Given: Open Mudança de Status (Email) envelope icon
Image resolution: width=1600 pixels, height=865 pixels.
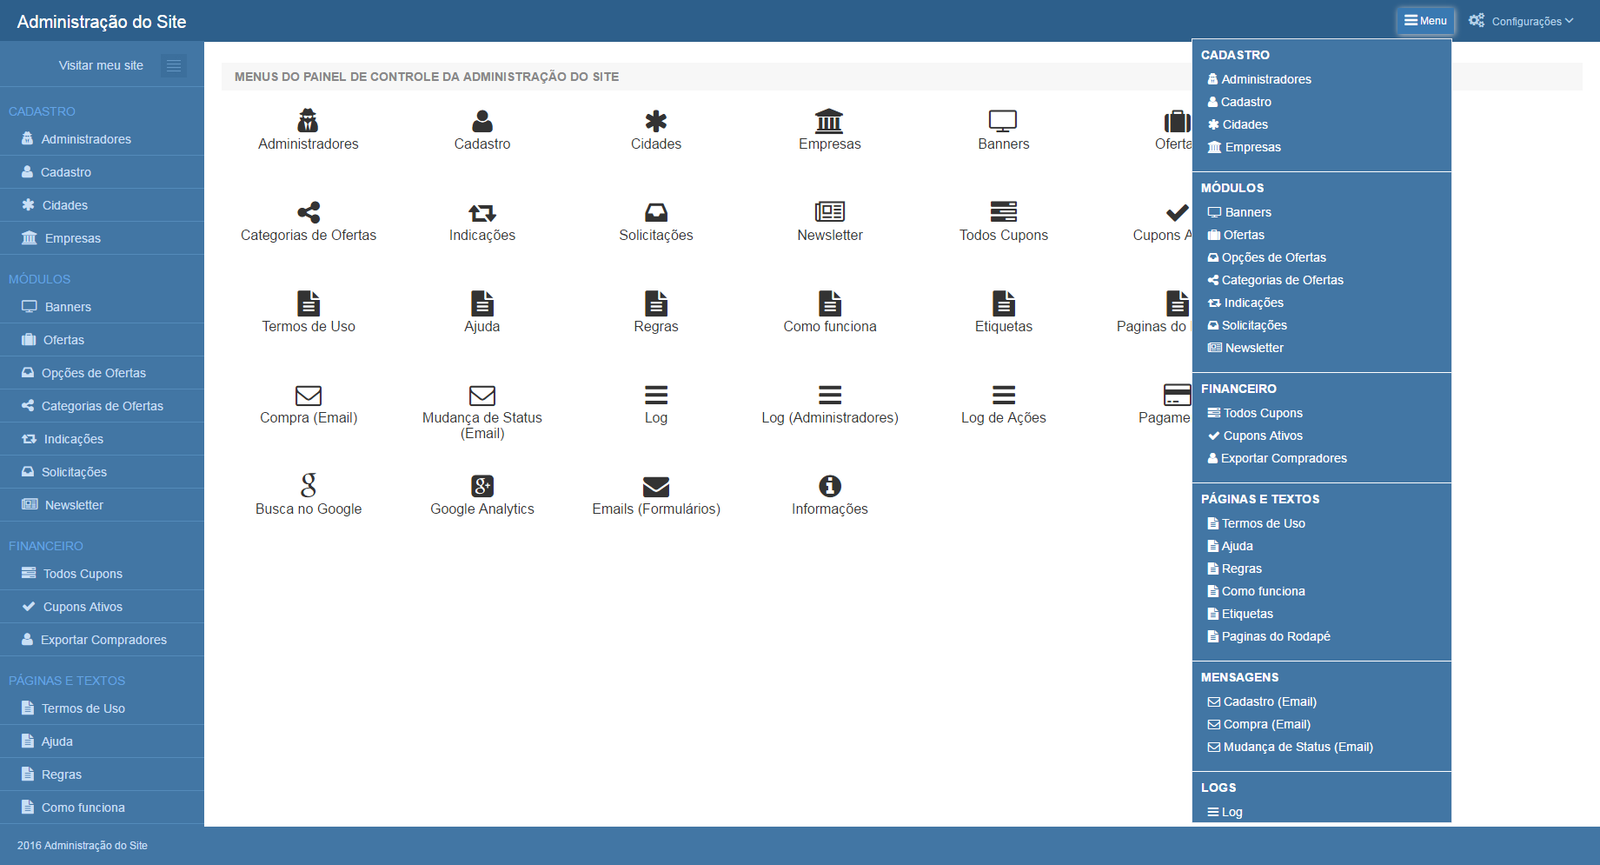Looking at the screenshot, I should coord(482,395).
